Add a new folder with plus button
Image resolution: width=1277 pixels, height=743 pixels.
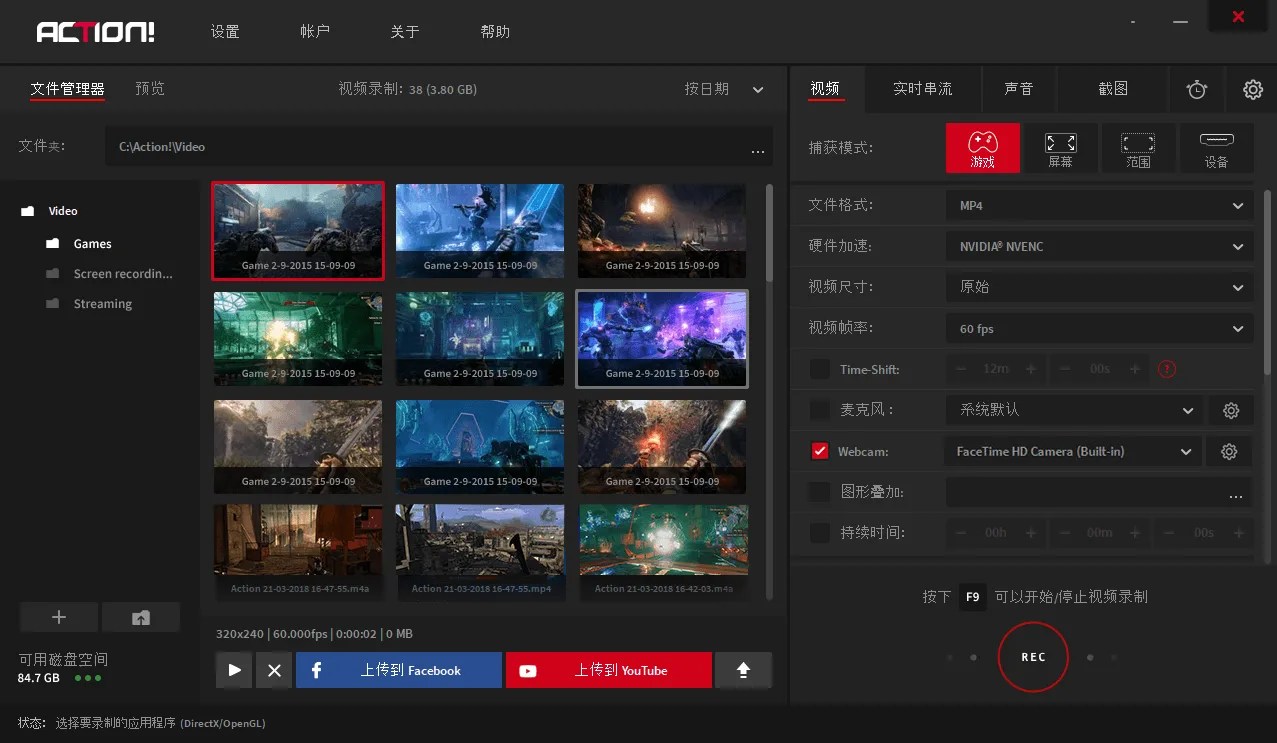point(59,617)
